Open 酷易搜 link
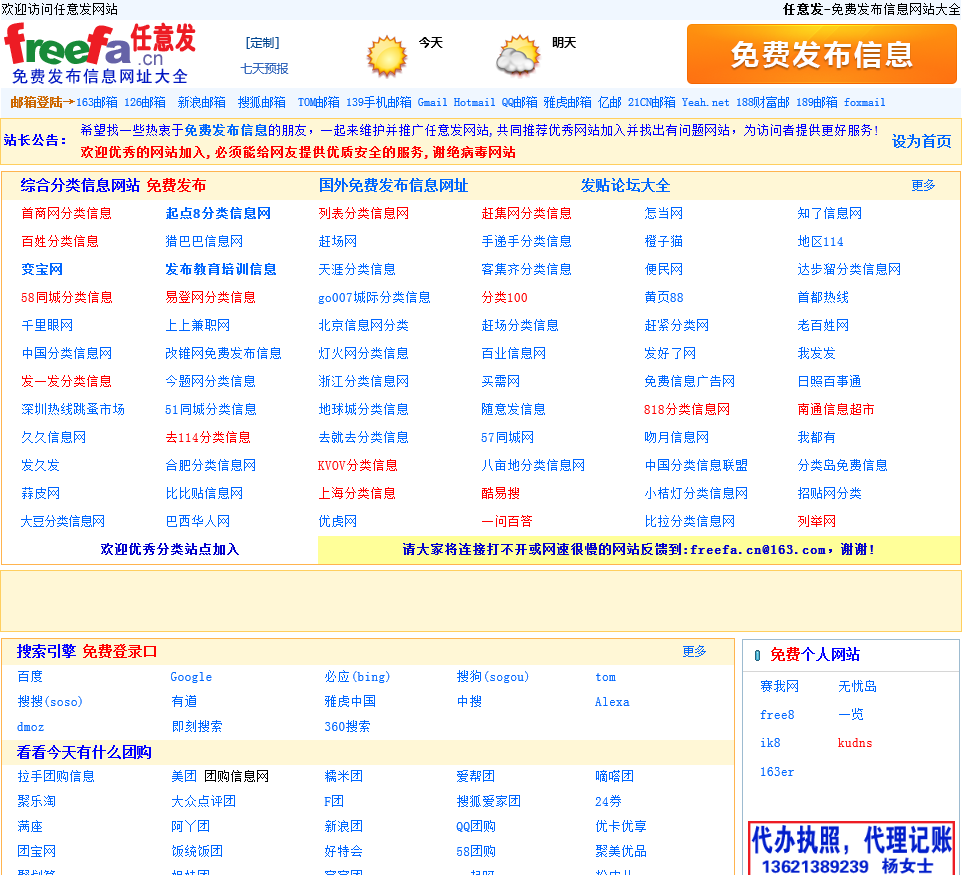 (x=501, y=494)
